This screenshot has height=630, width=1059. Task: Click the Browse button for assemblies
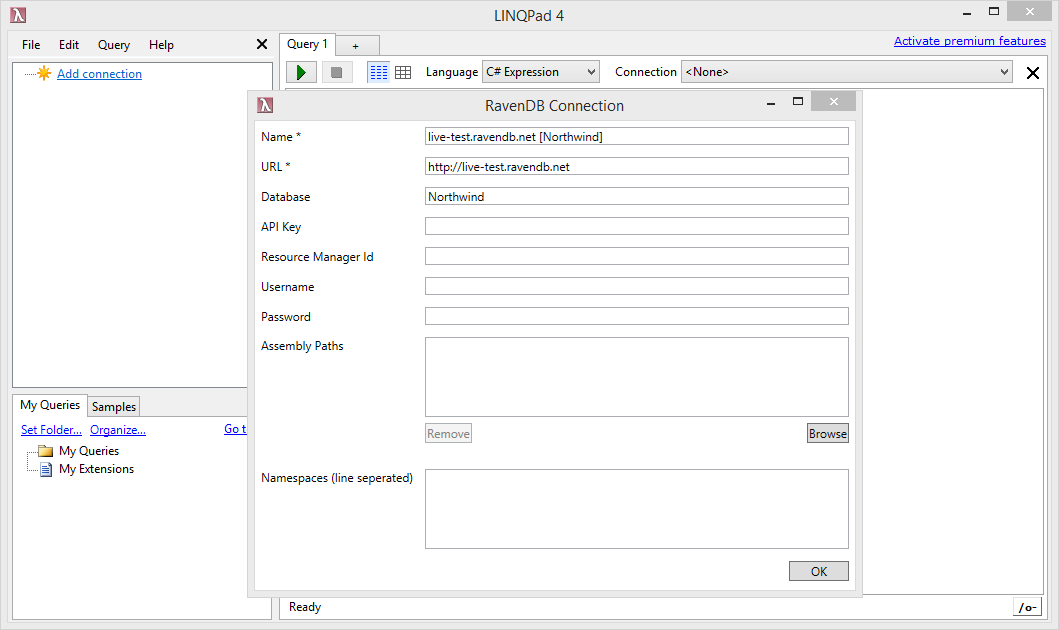pyautogui.click(x=827, y=434)
